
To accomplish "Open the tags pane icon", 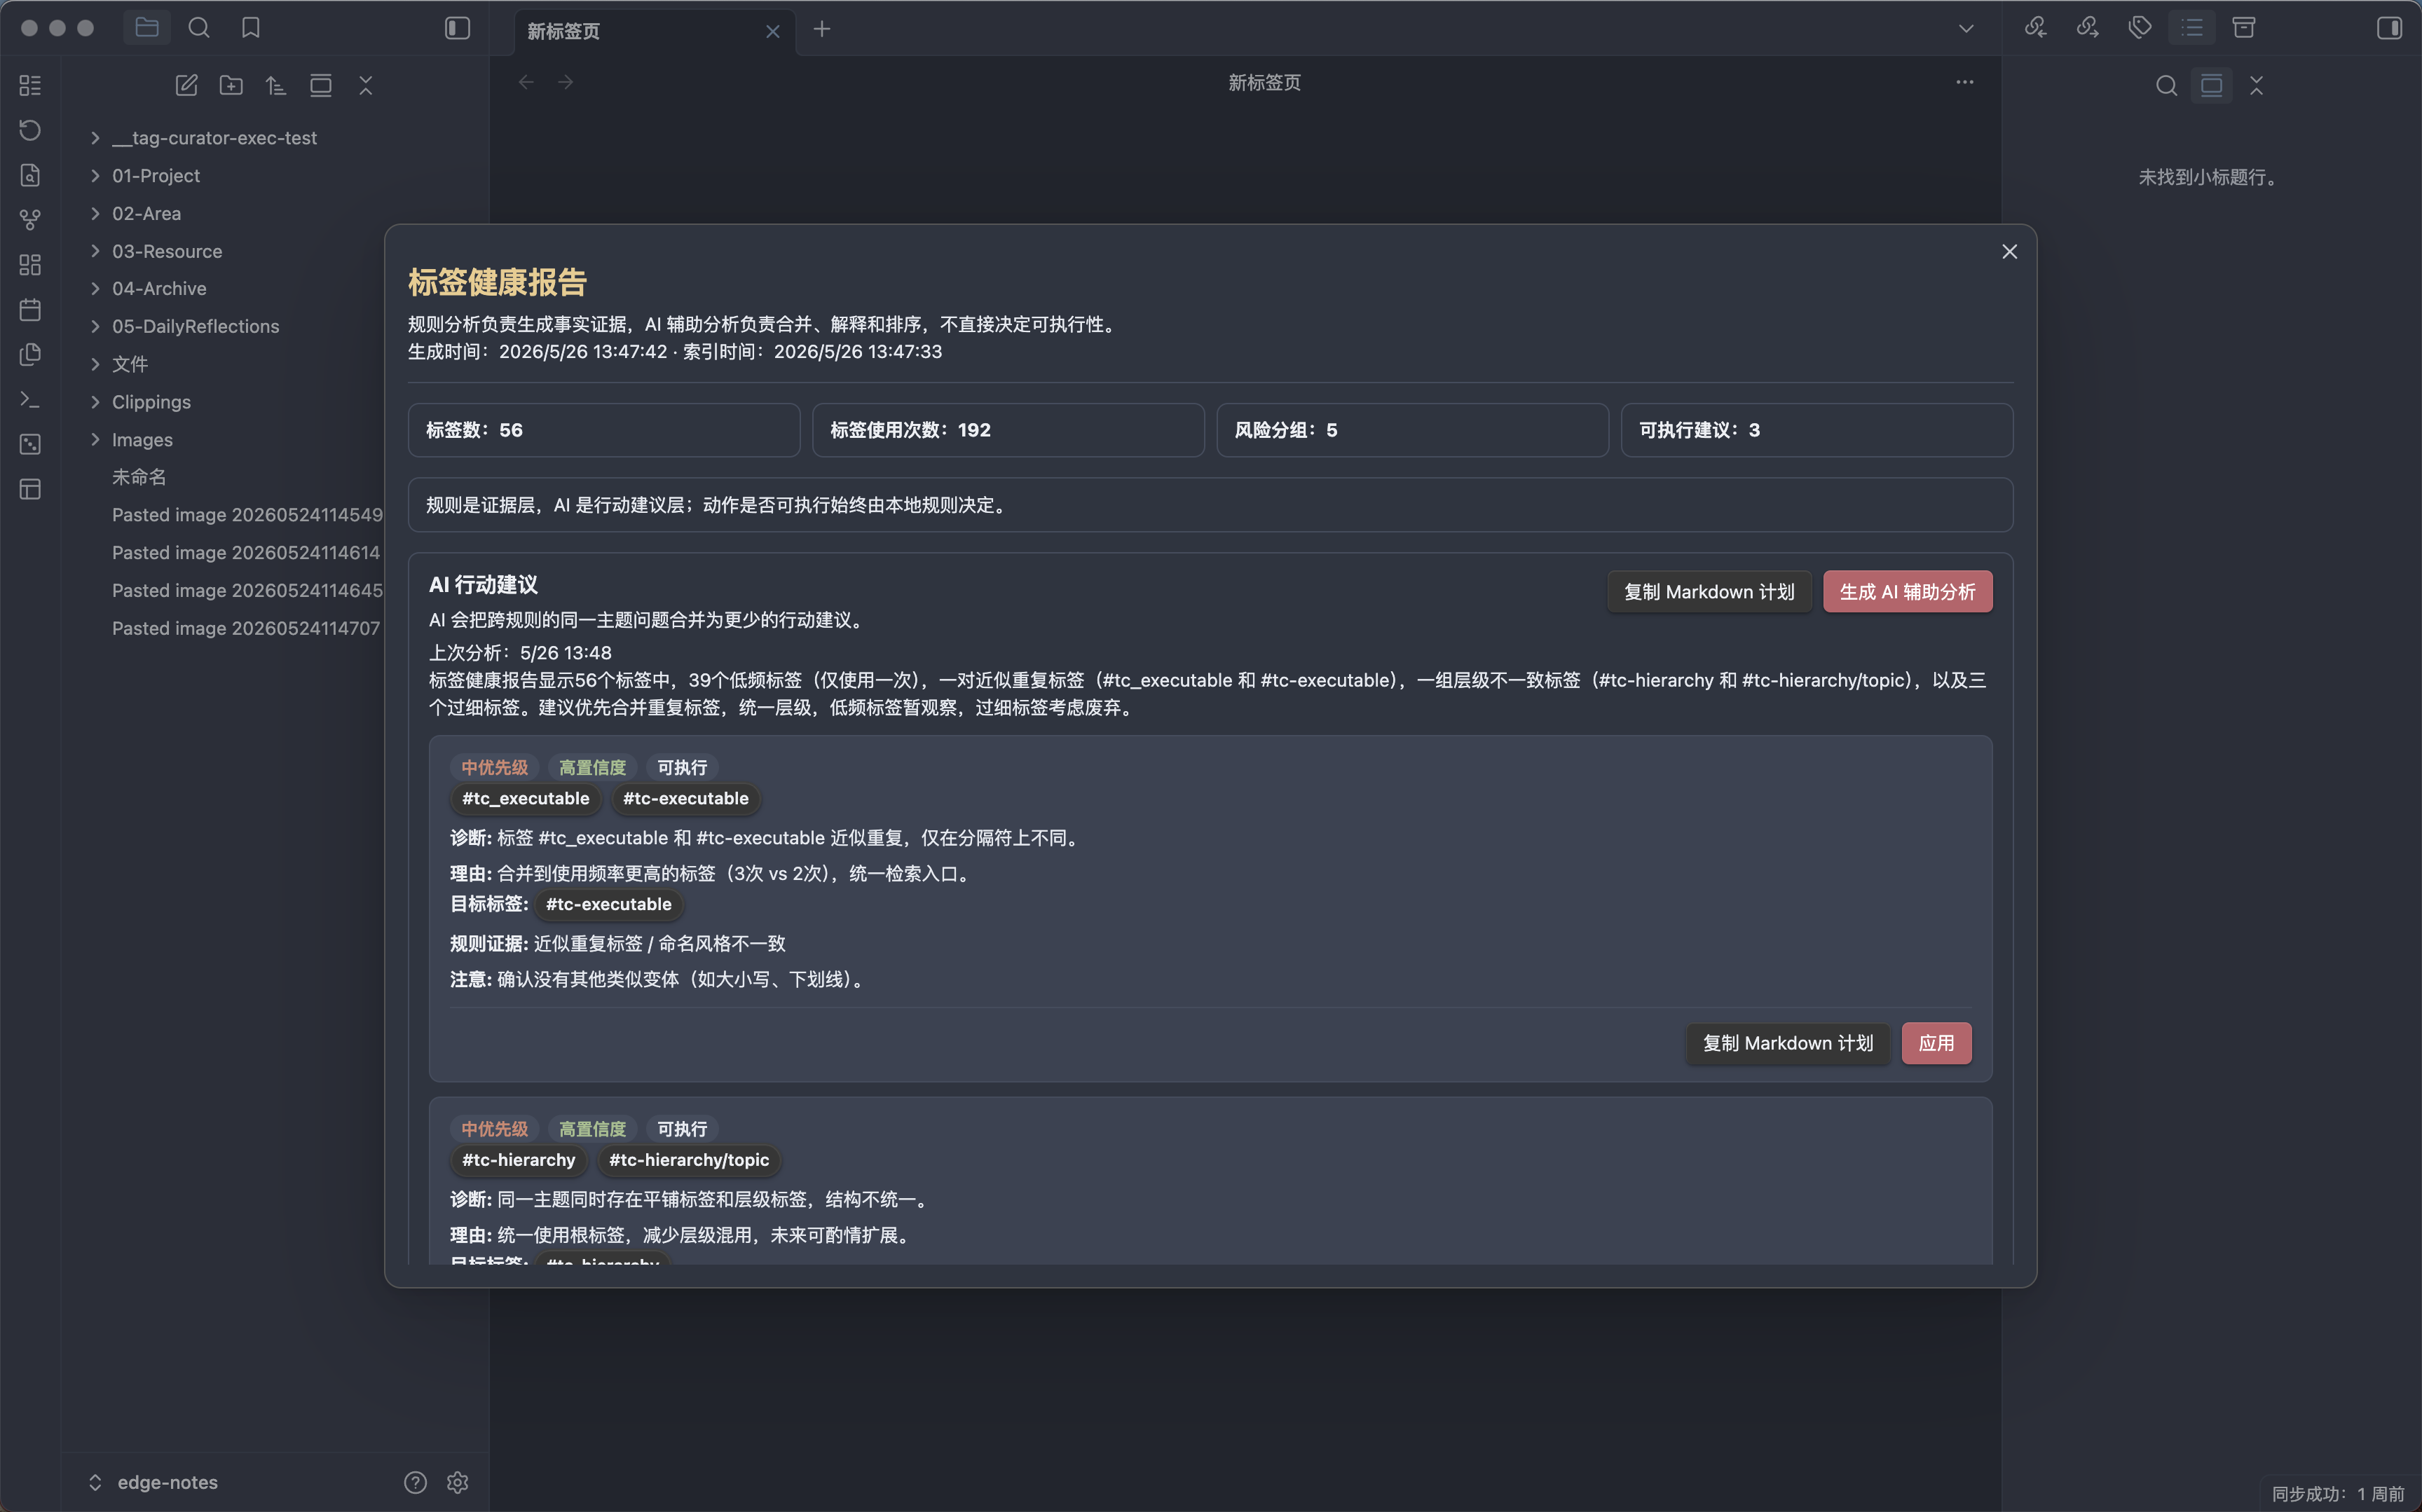I will [2140, 28].
